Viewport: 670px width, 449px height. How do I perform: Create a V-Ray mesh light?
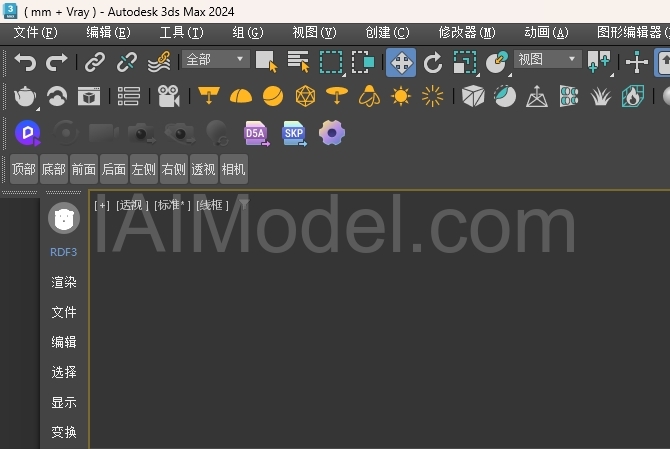coord(305,96)
